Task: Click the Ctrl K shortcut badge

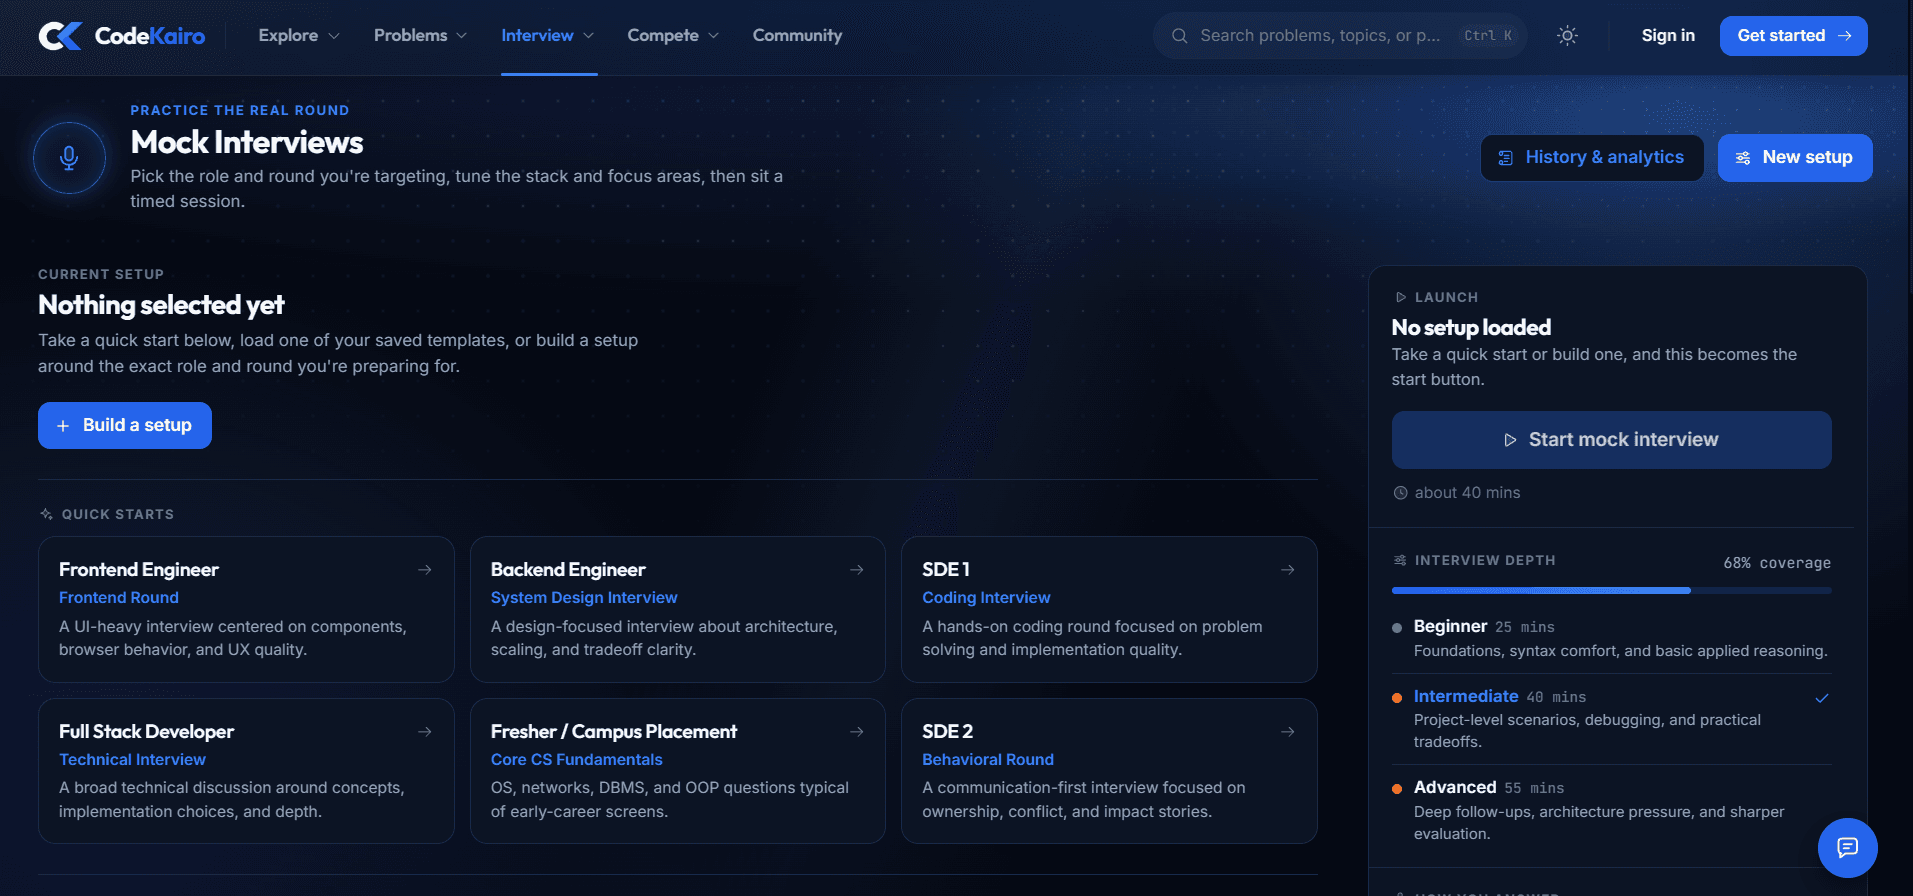Action: 1488,36
